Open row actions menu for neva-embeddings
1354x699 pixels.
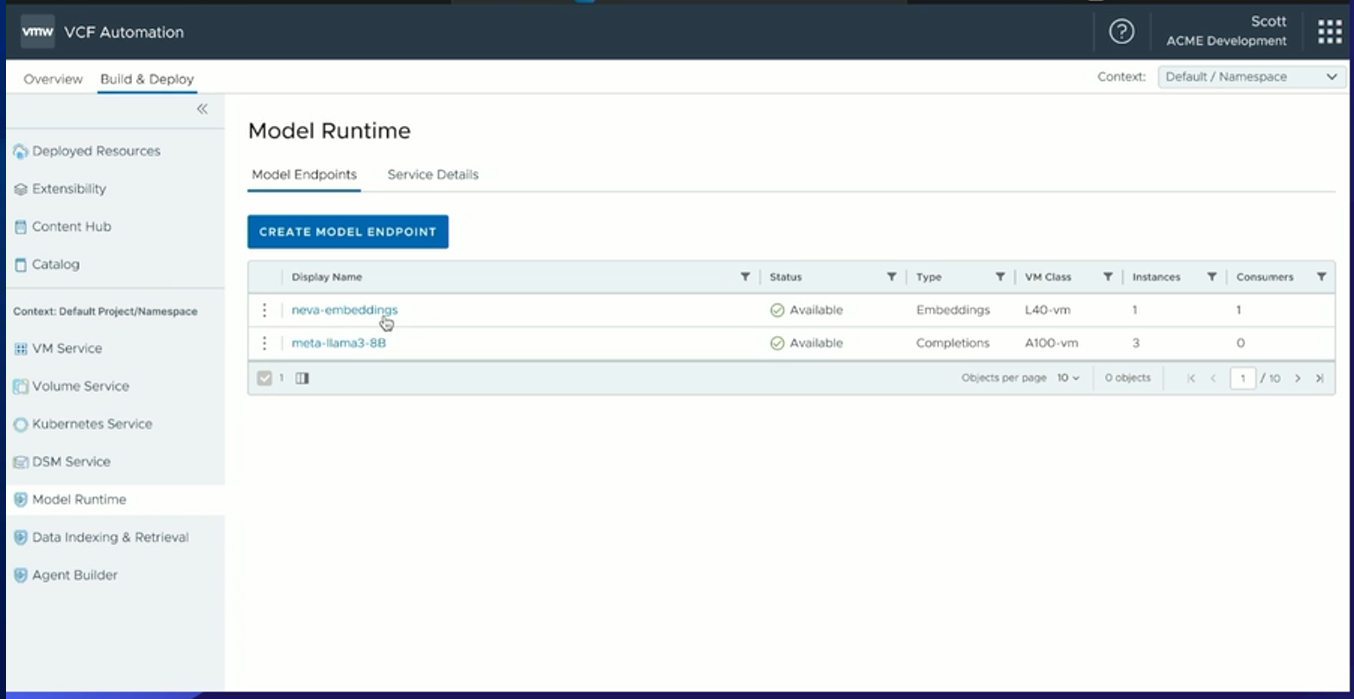[x=264, y=310]
